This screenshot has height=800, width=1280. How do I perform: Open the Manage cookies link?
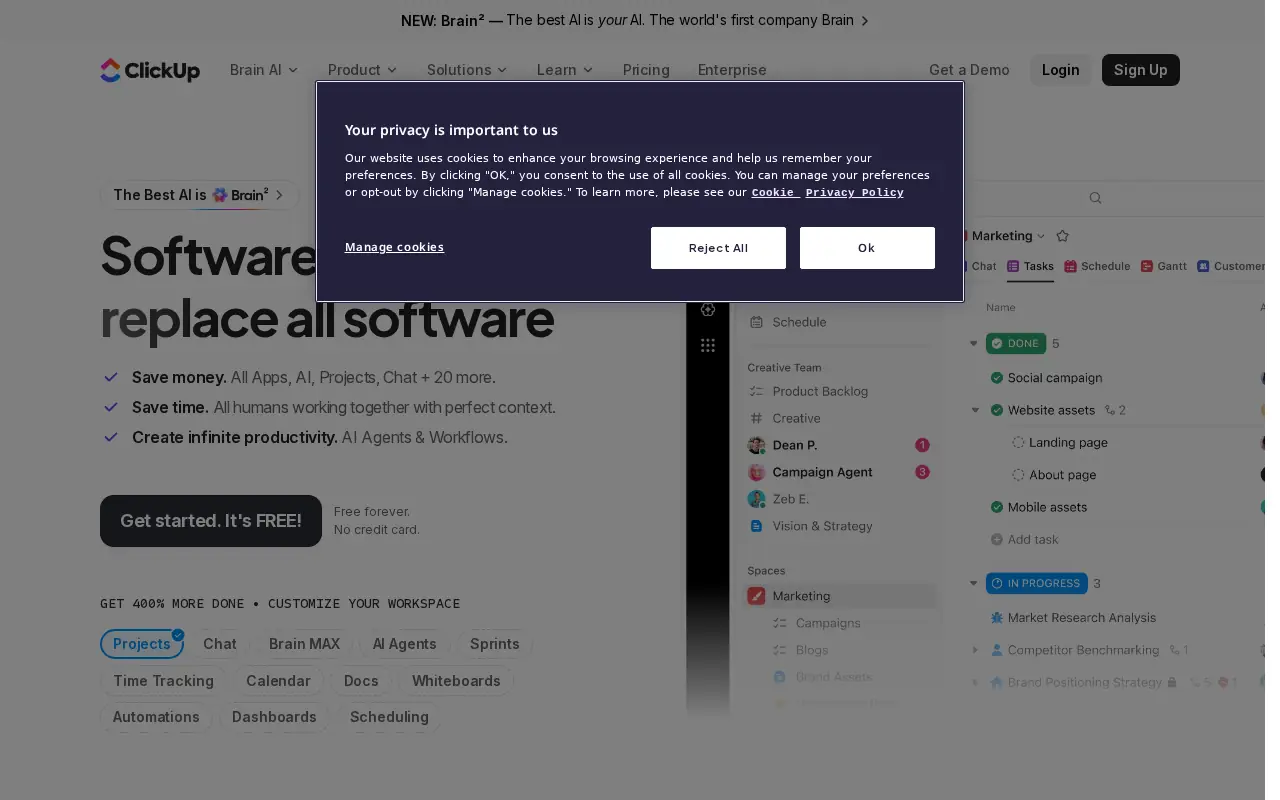coord(394,247)
